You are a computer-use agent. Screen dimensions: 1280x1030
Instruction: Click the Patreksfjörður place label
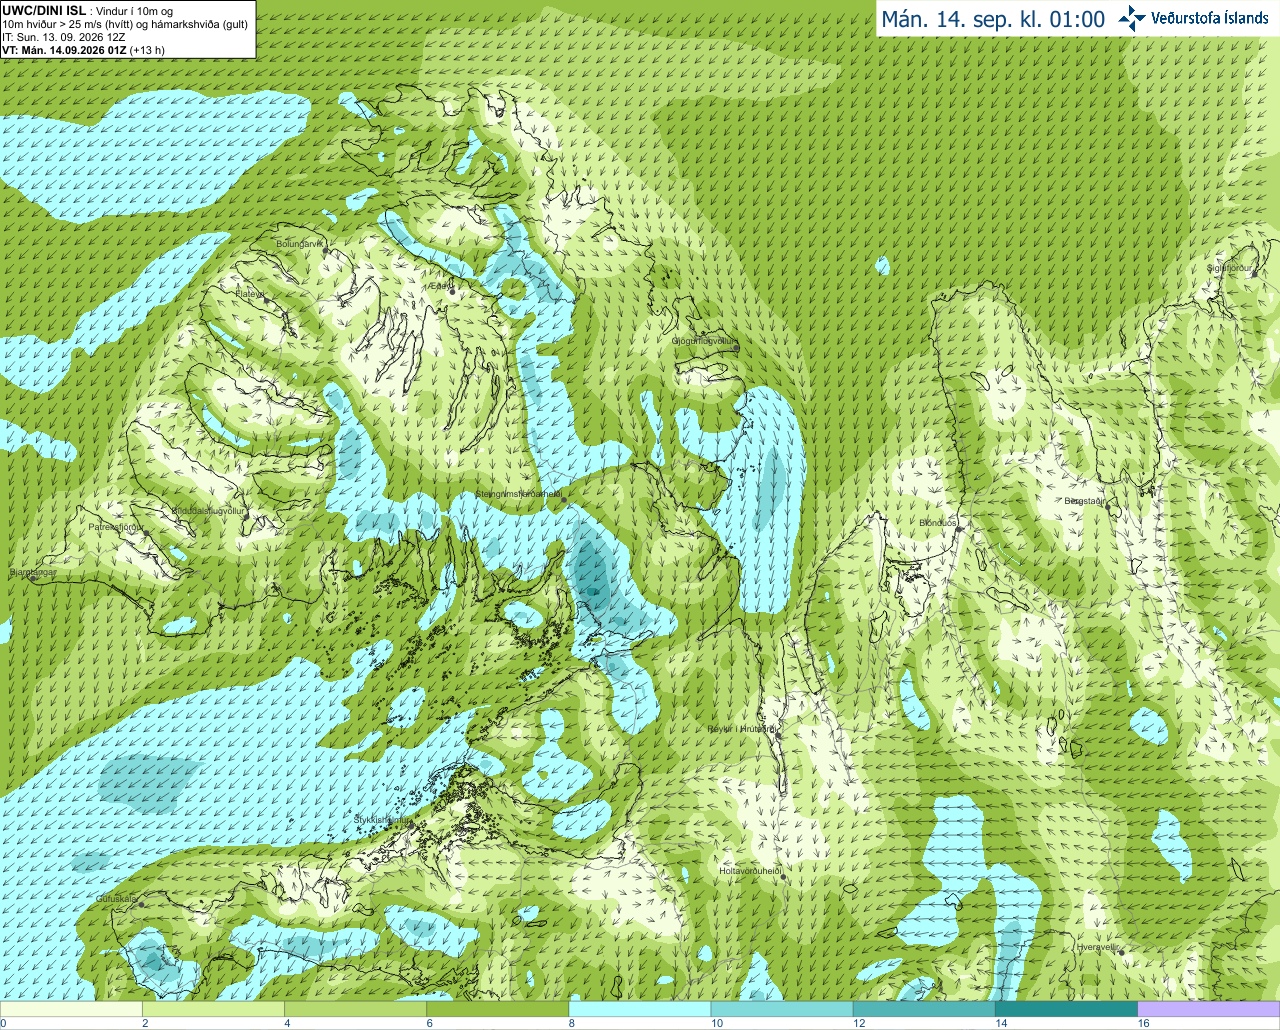click(x=116, y=526)
